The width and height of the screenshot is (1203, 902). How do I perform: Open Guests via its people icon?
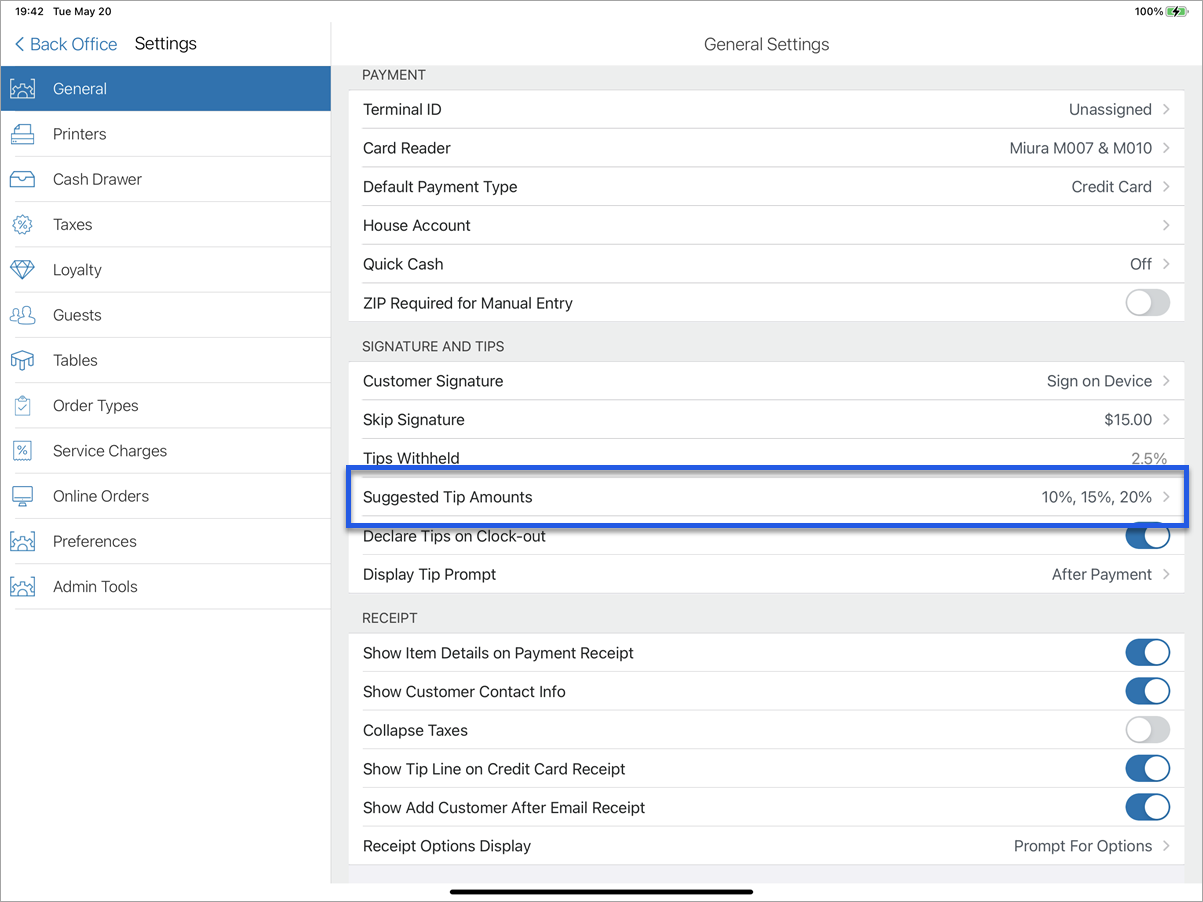click(x=22, y=315)
